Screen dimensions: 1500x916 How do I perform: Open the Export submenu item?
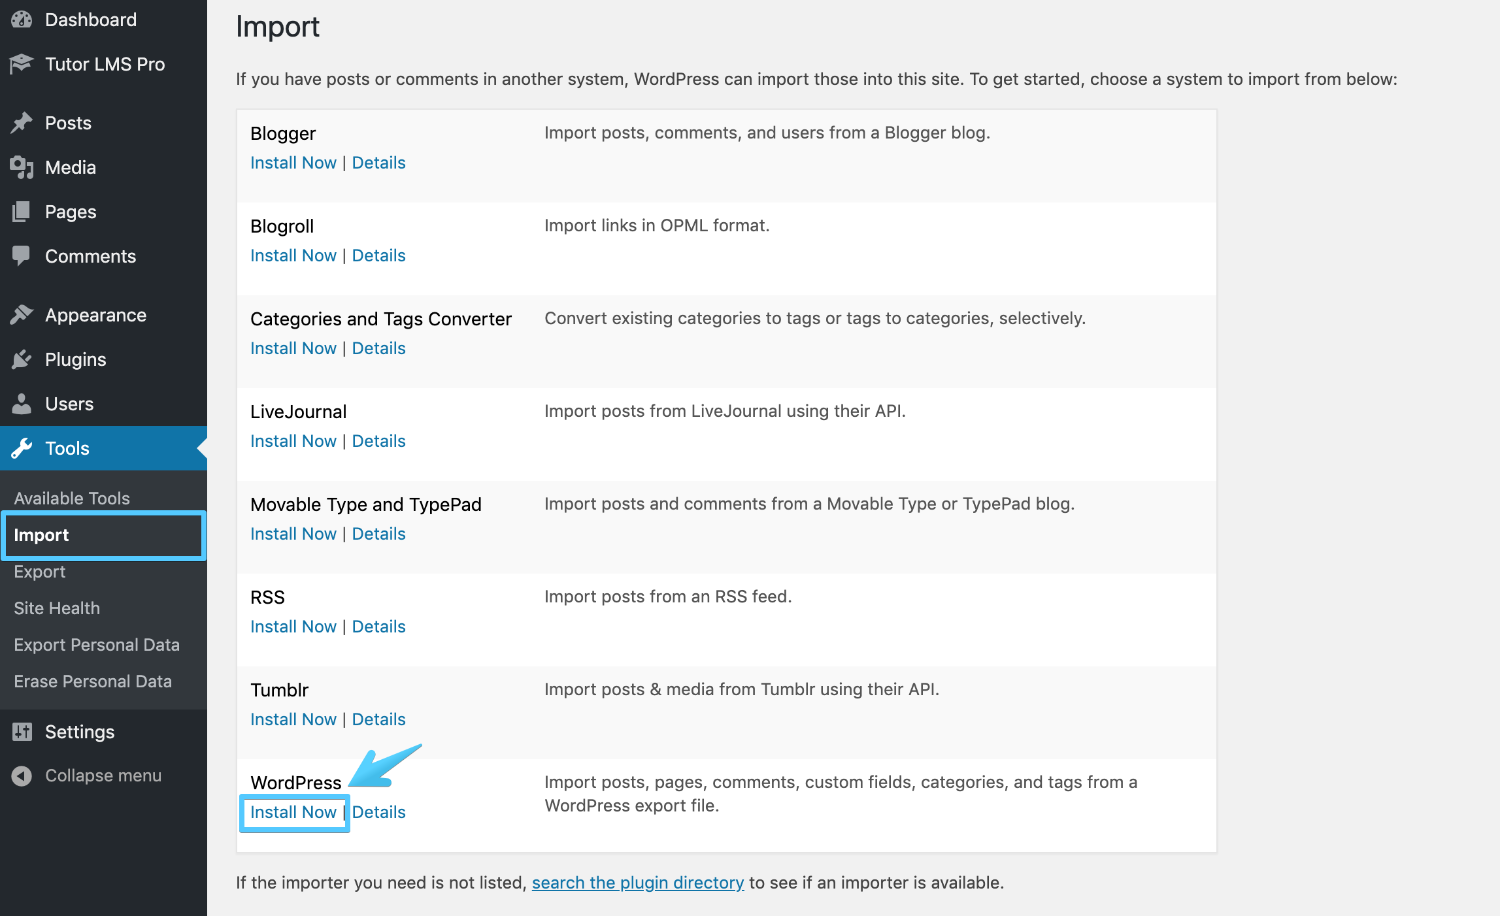coord(39,572)
